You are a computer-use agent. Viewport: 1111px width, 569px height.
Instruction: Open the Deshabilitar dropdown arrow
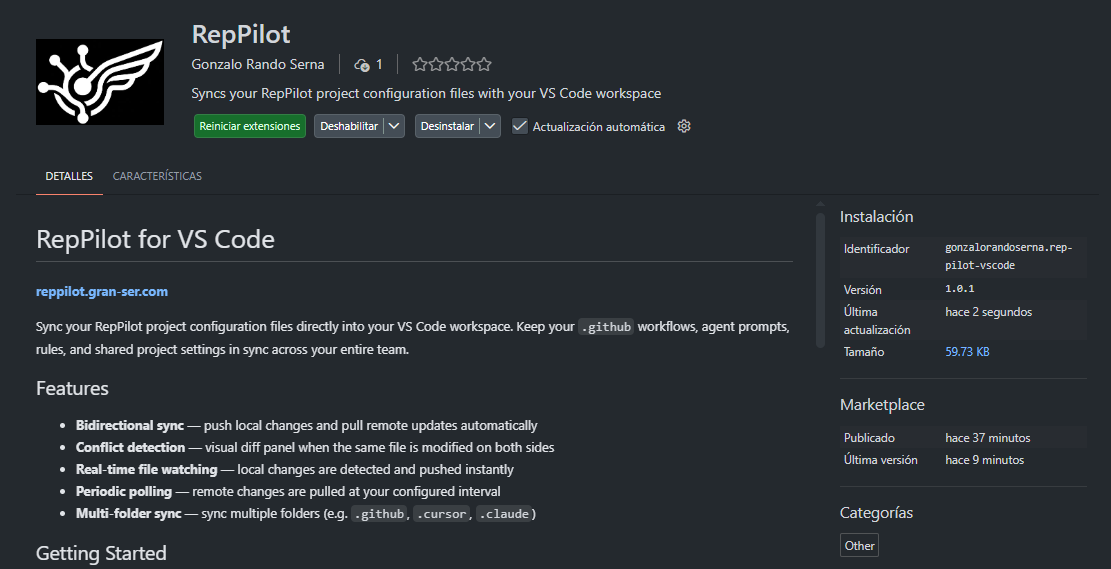395,126
